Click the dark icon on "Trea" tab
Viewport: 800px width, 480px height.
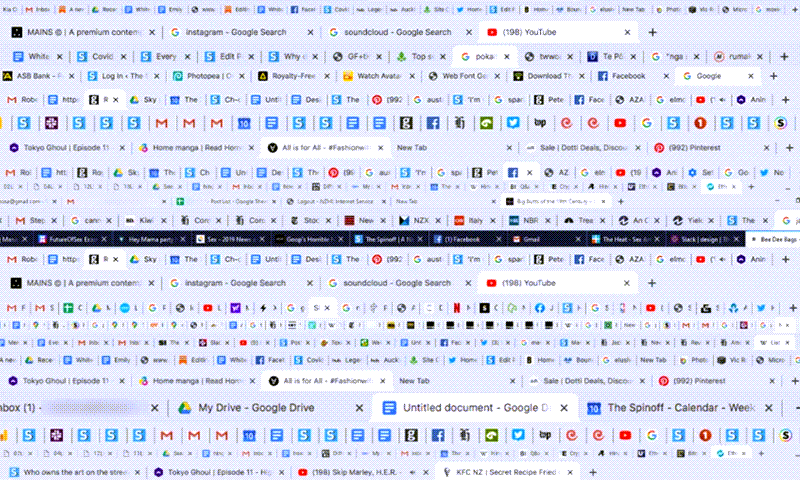coord(568,220)
